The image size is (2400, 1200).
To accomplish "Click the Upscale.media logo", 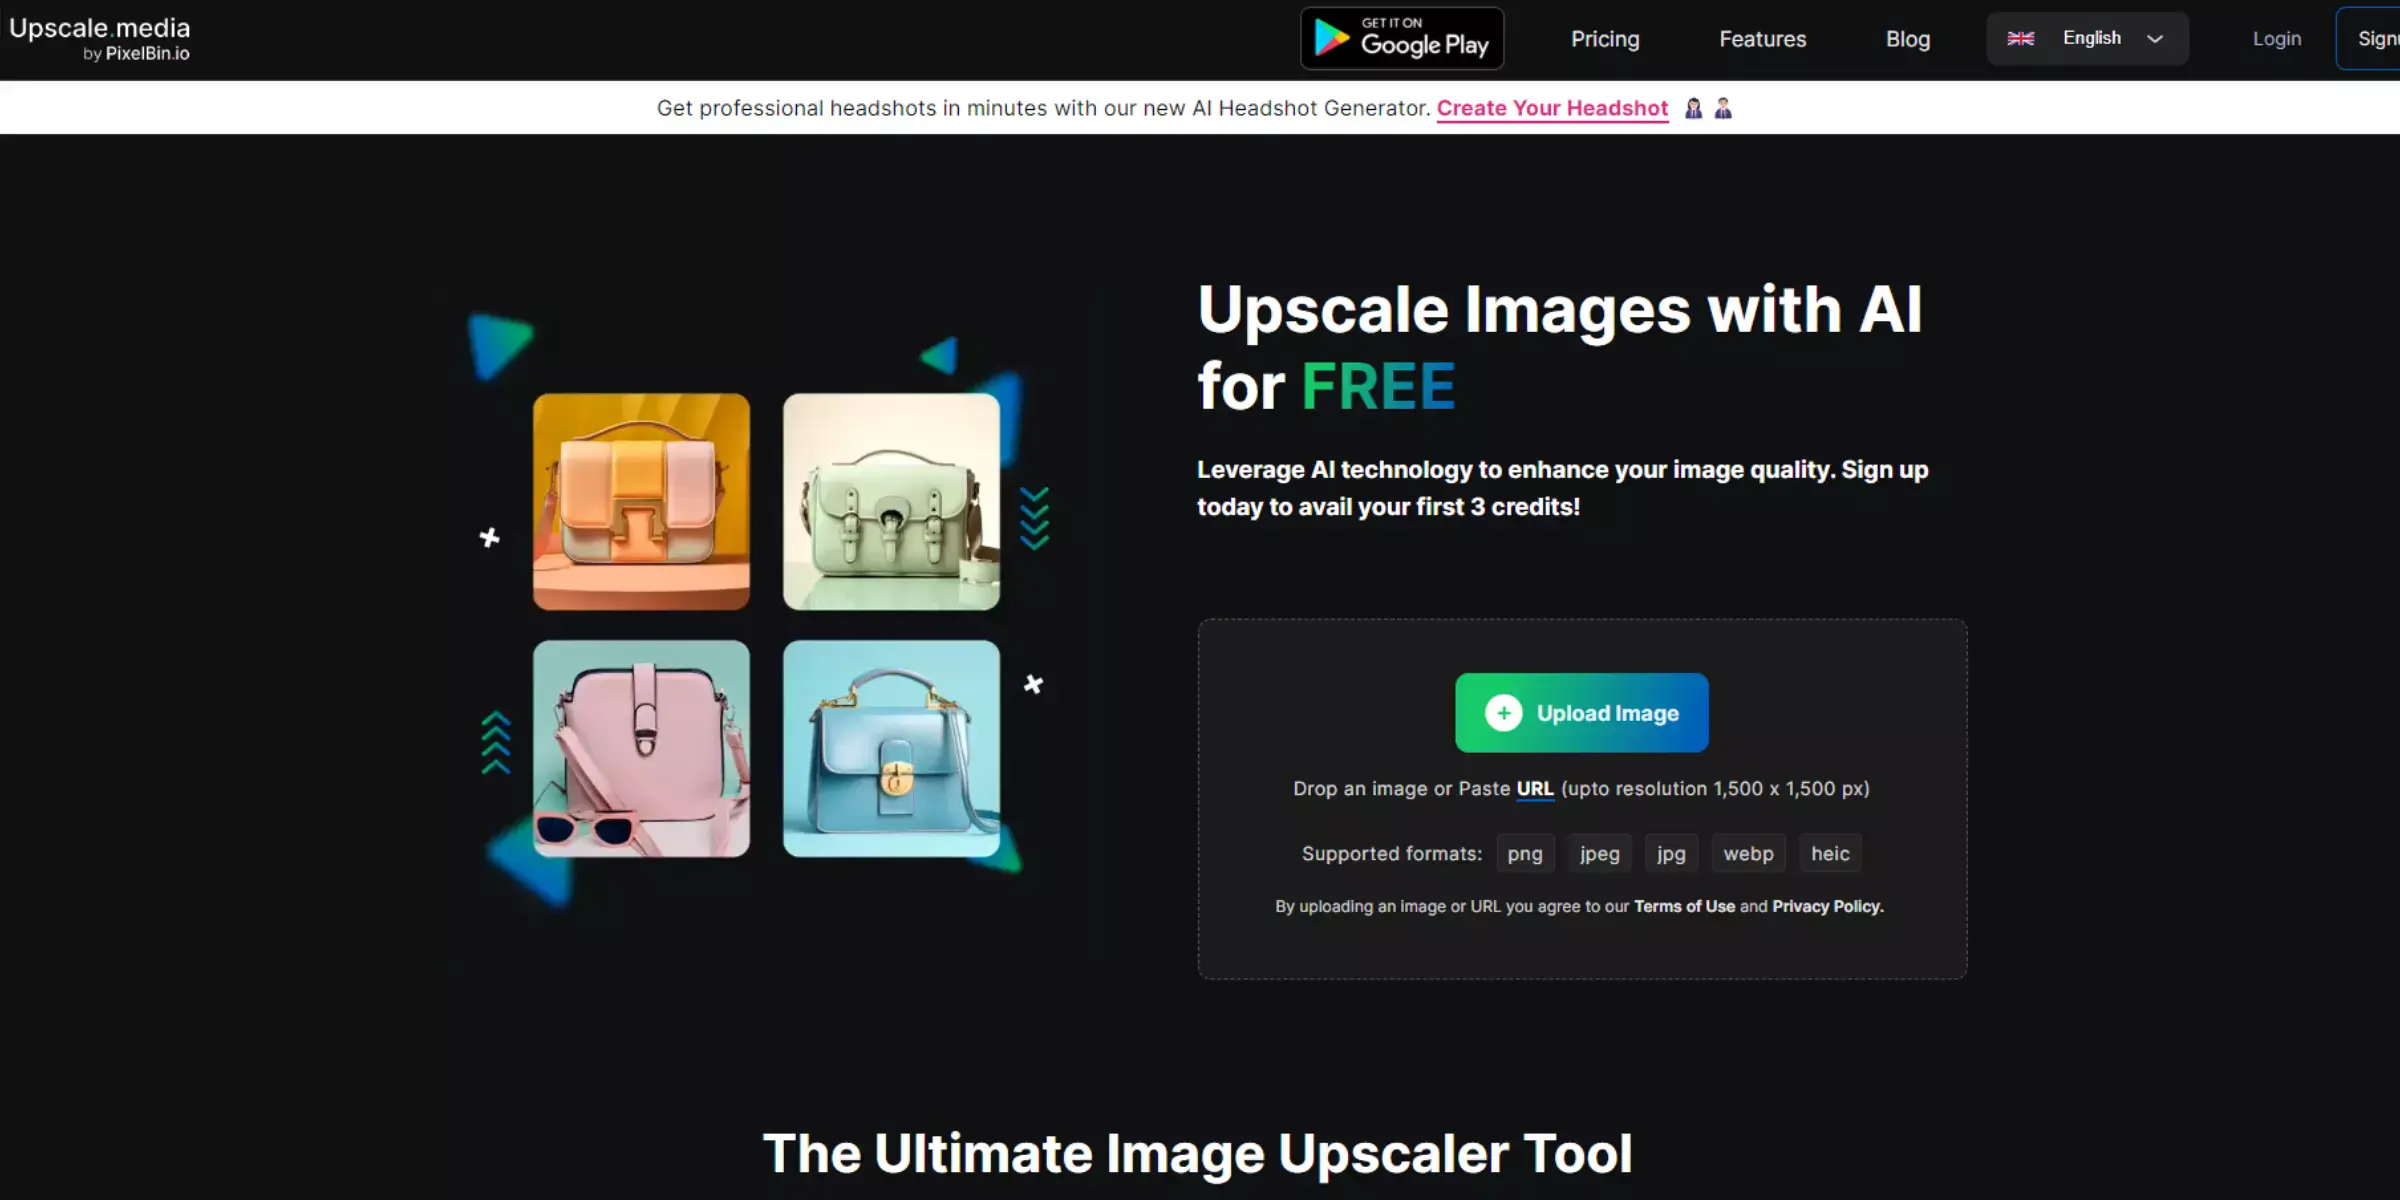I will pyautogui.click(x=99, y=39).
